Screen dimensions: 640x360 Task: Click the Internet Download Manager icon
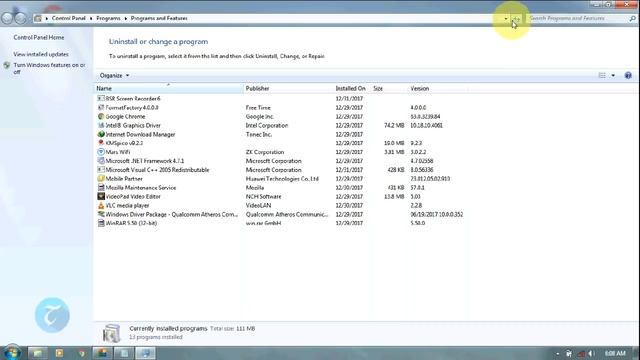[101, 134]
